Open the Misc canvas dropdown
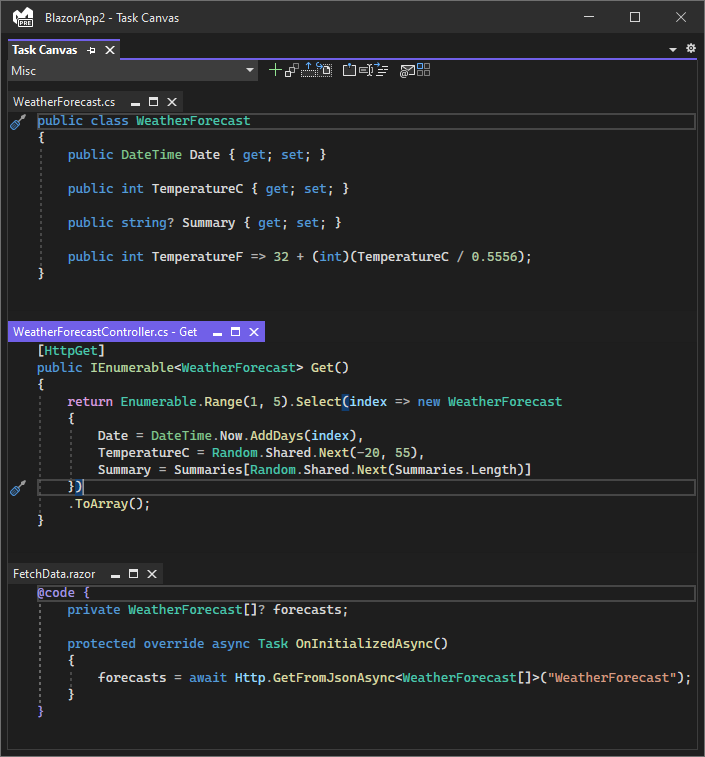705x757 pixels. coord(250,71)
